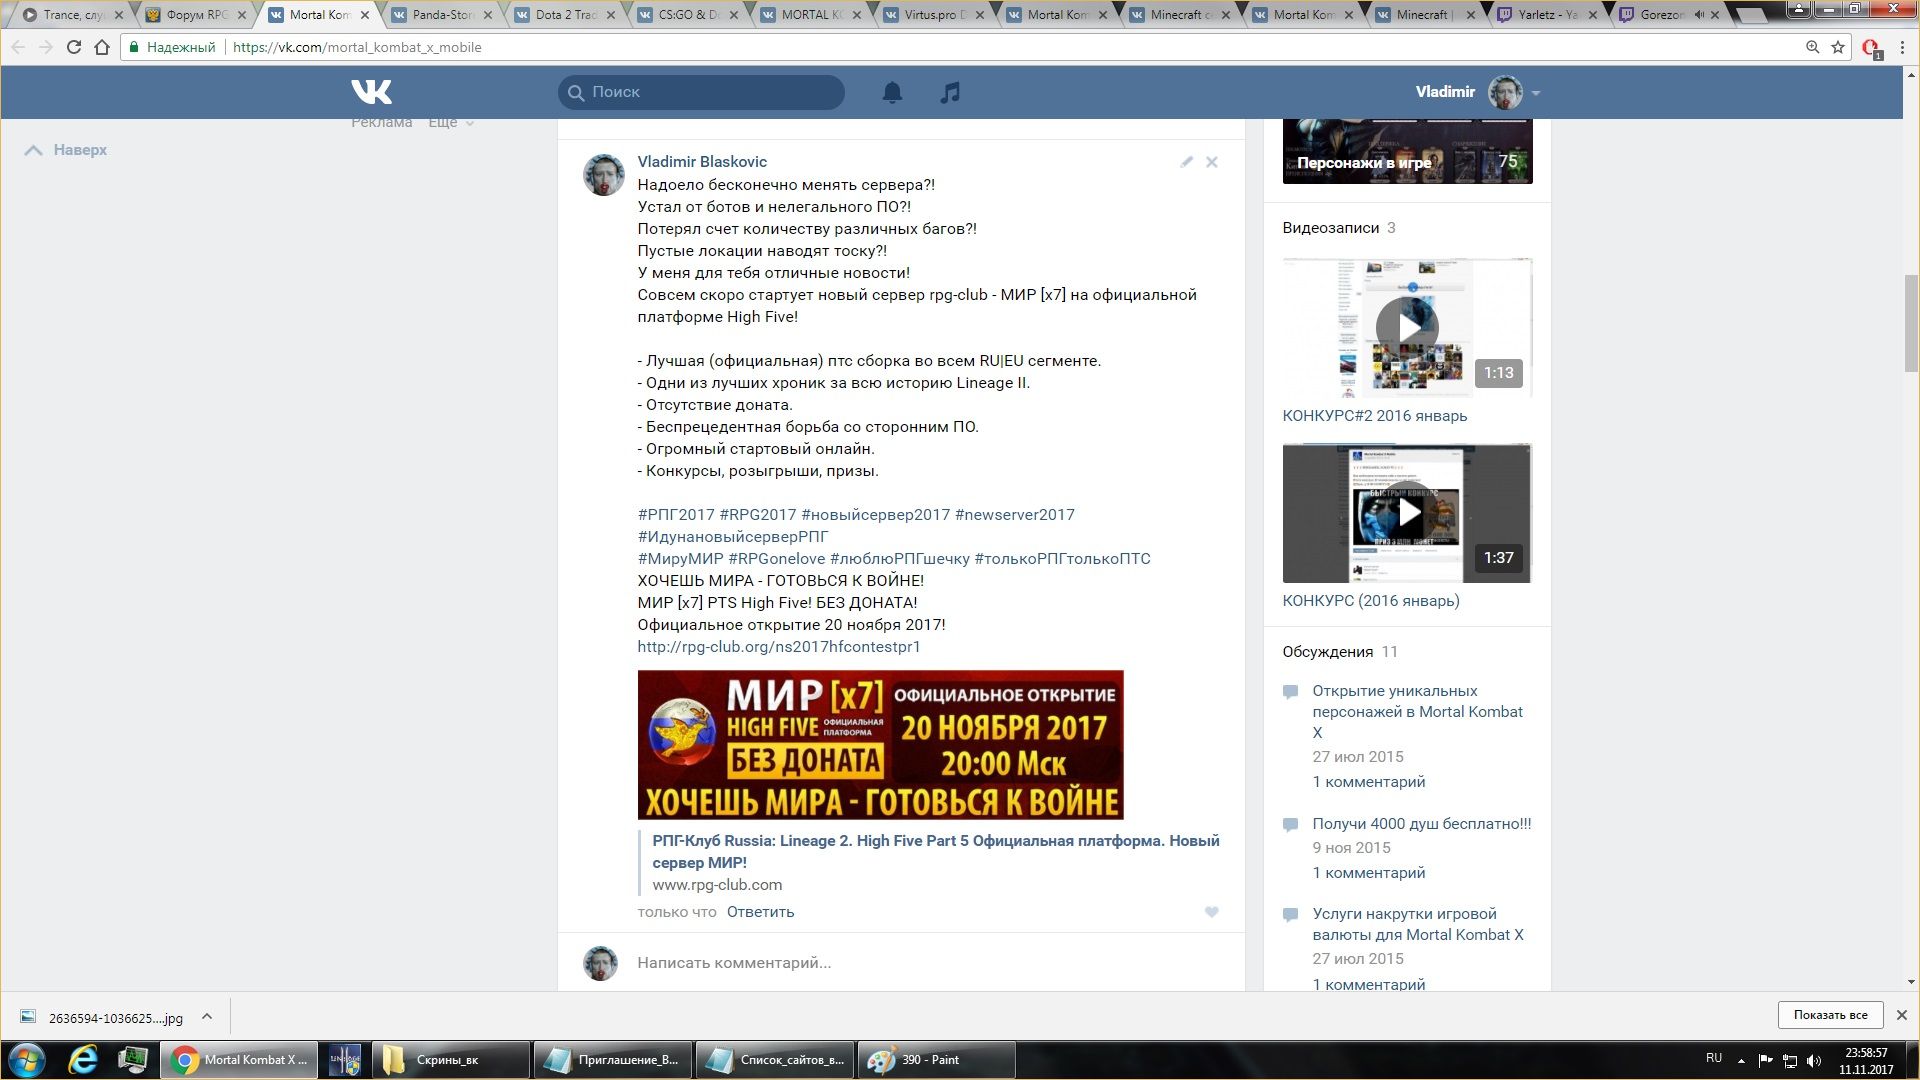Click the RU language indicator

pos(1713,1058)
